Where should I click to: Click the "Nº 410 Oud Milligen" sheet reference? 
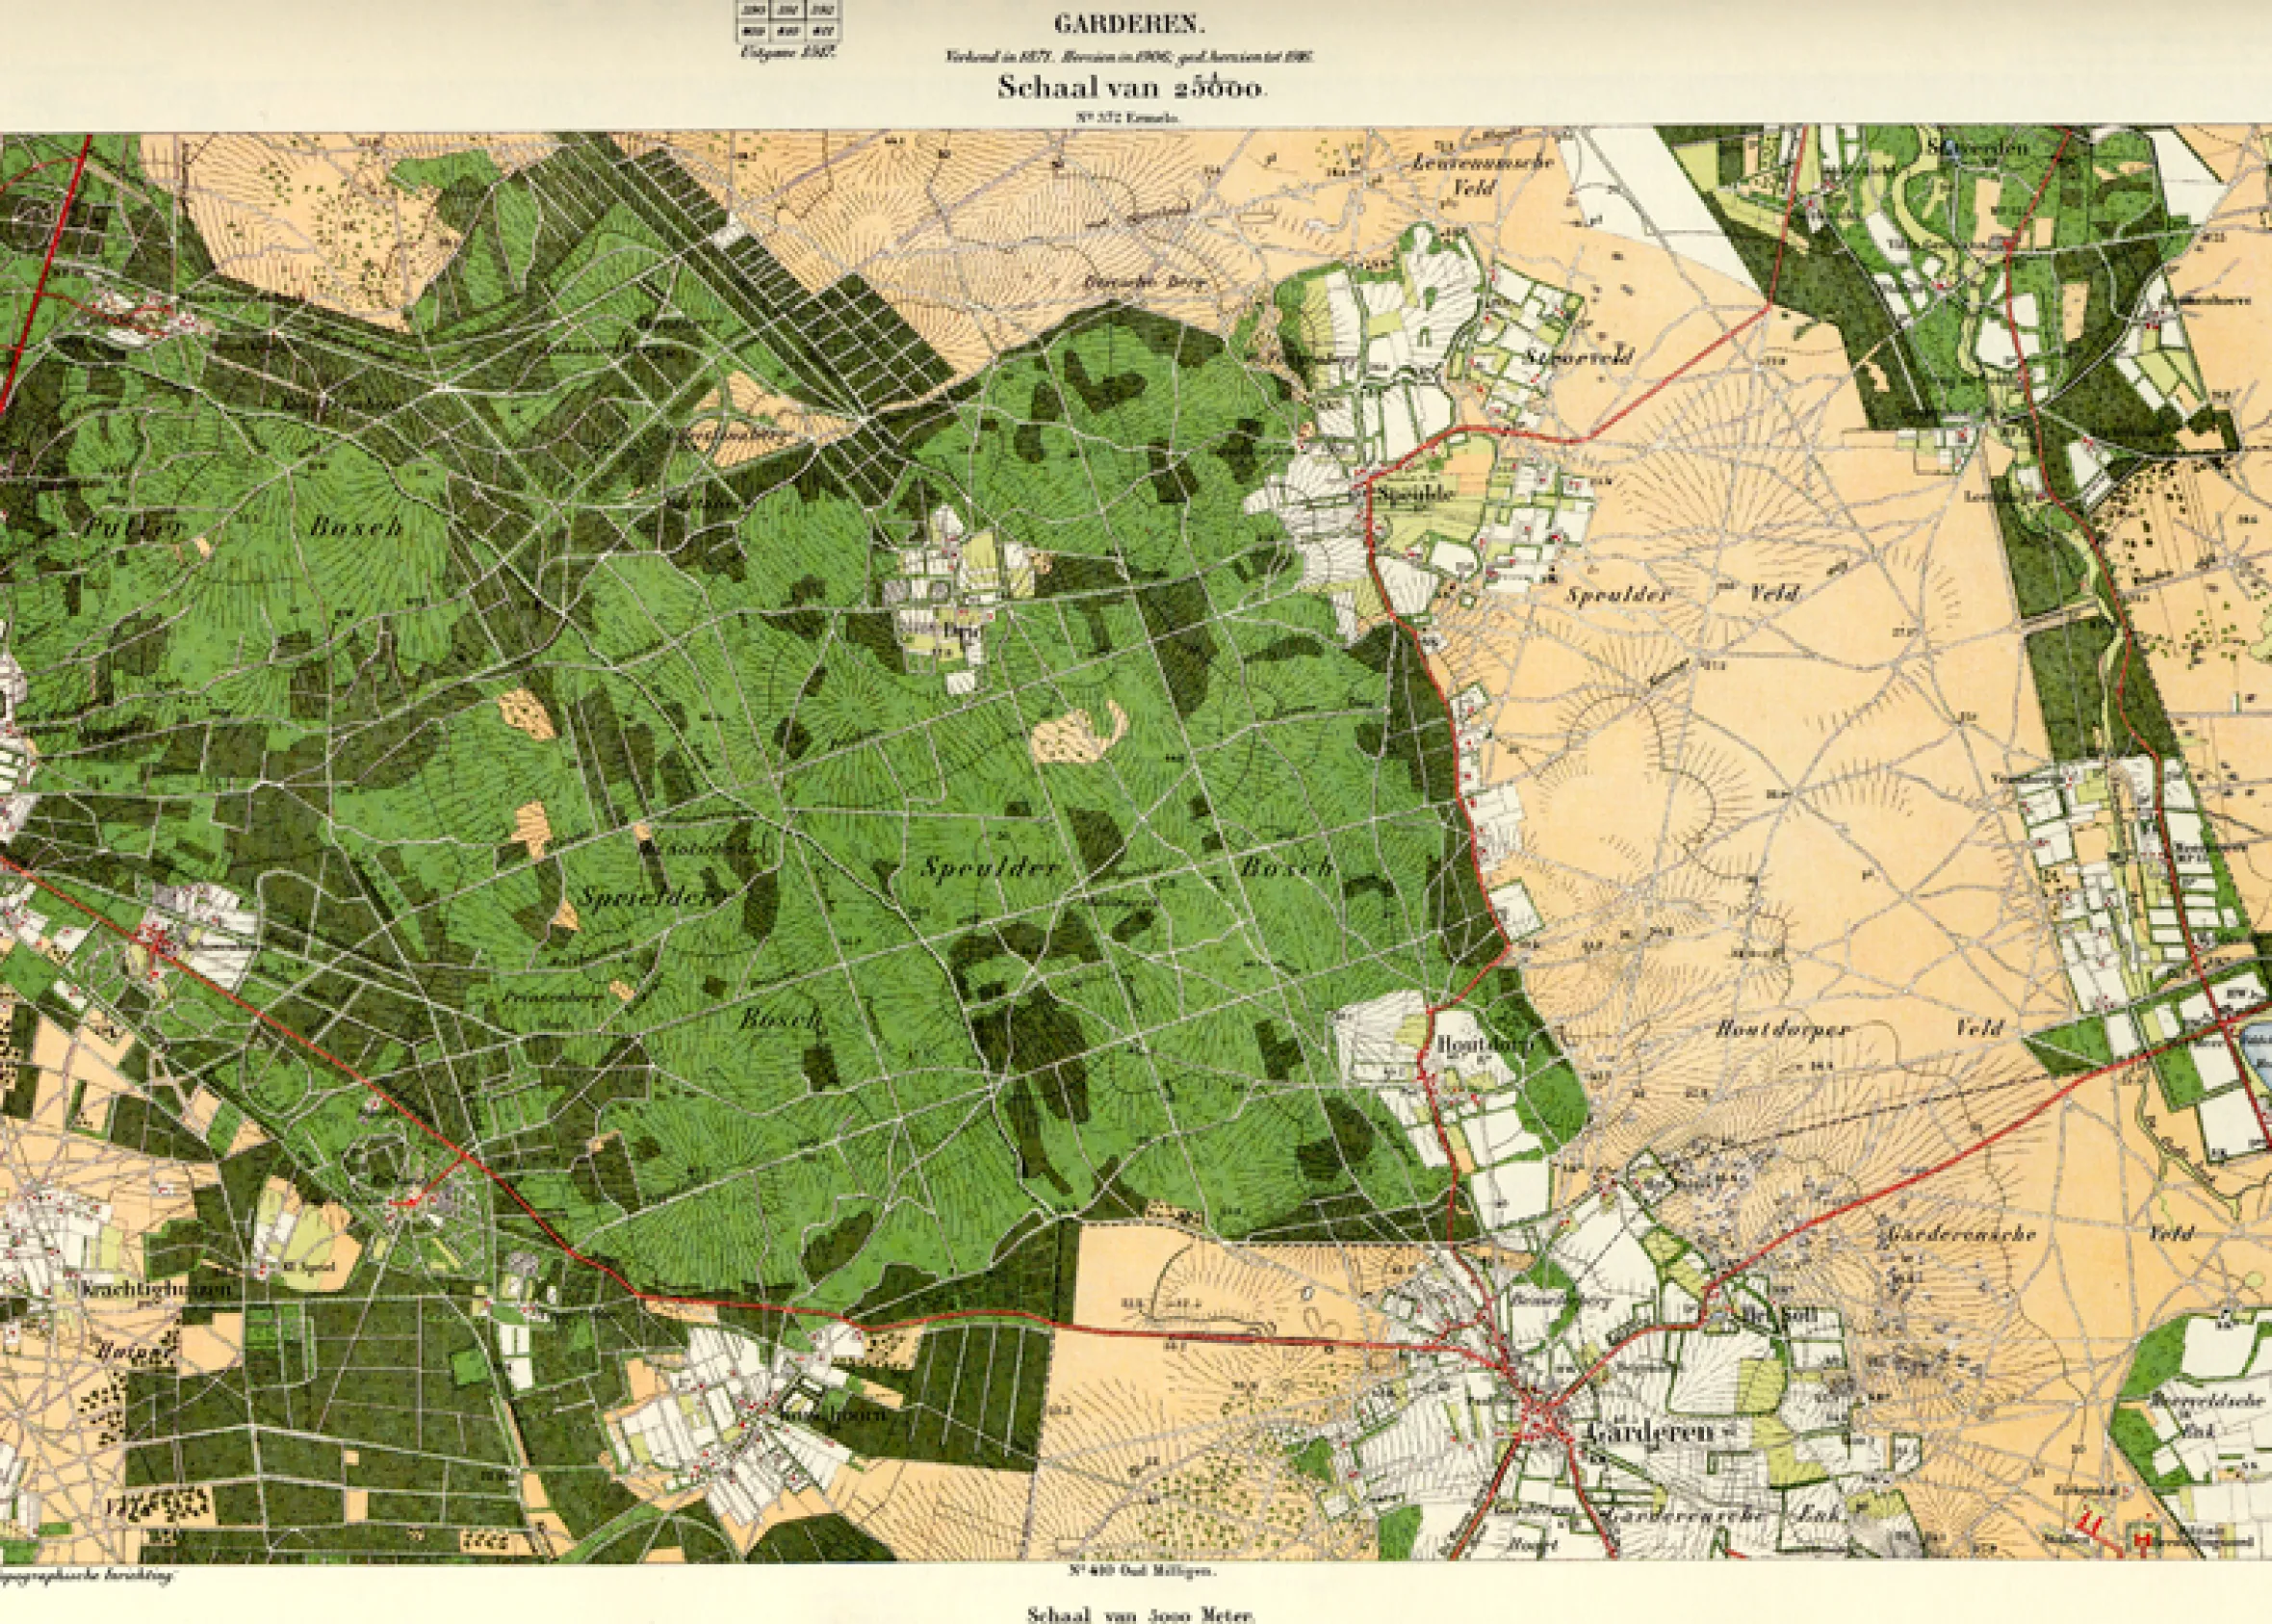(x=1143, y=1571)
